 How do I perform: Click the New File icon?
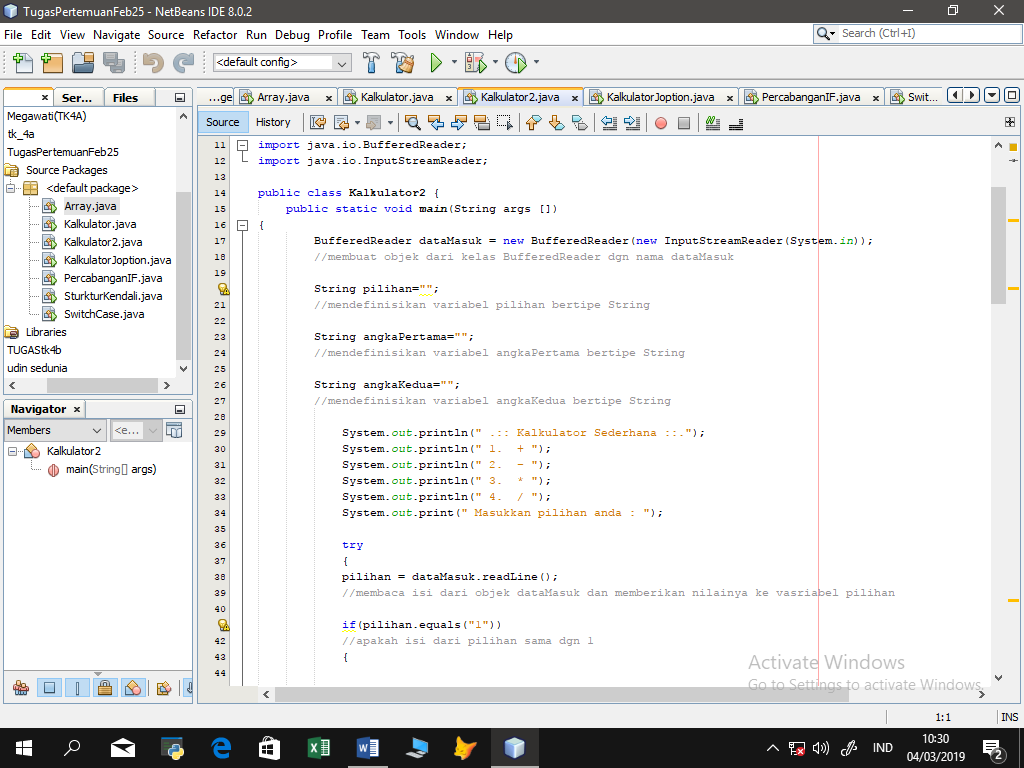pos(21,62)
